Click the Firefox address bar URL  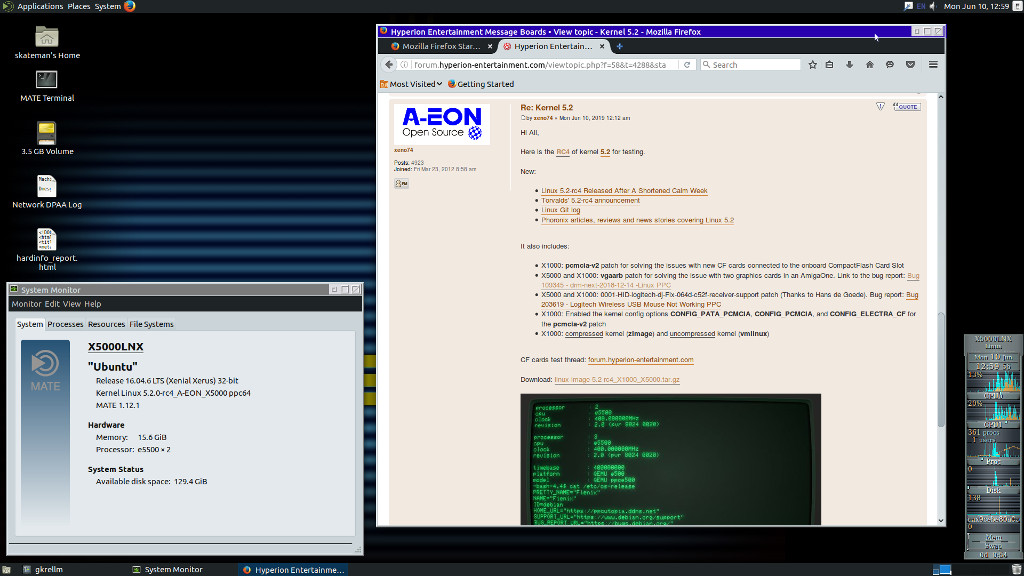pyautogui.click(x=539, y=65)
